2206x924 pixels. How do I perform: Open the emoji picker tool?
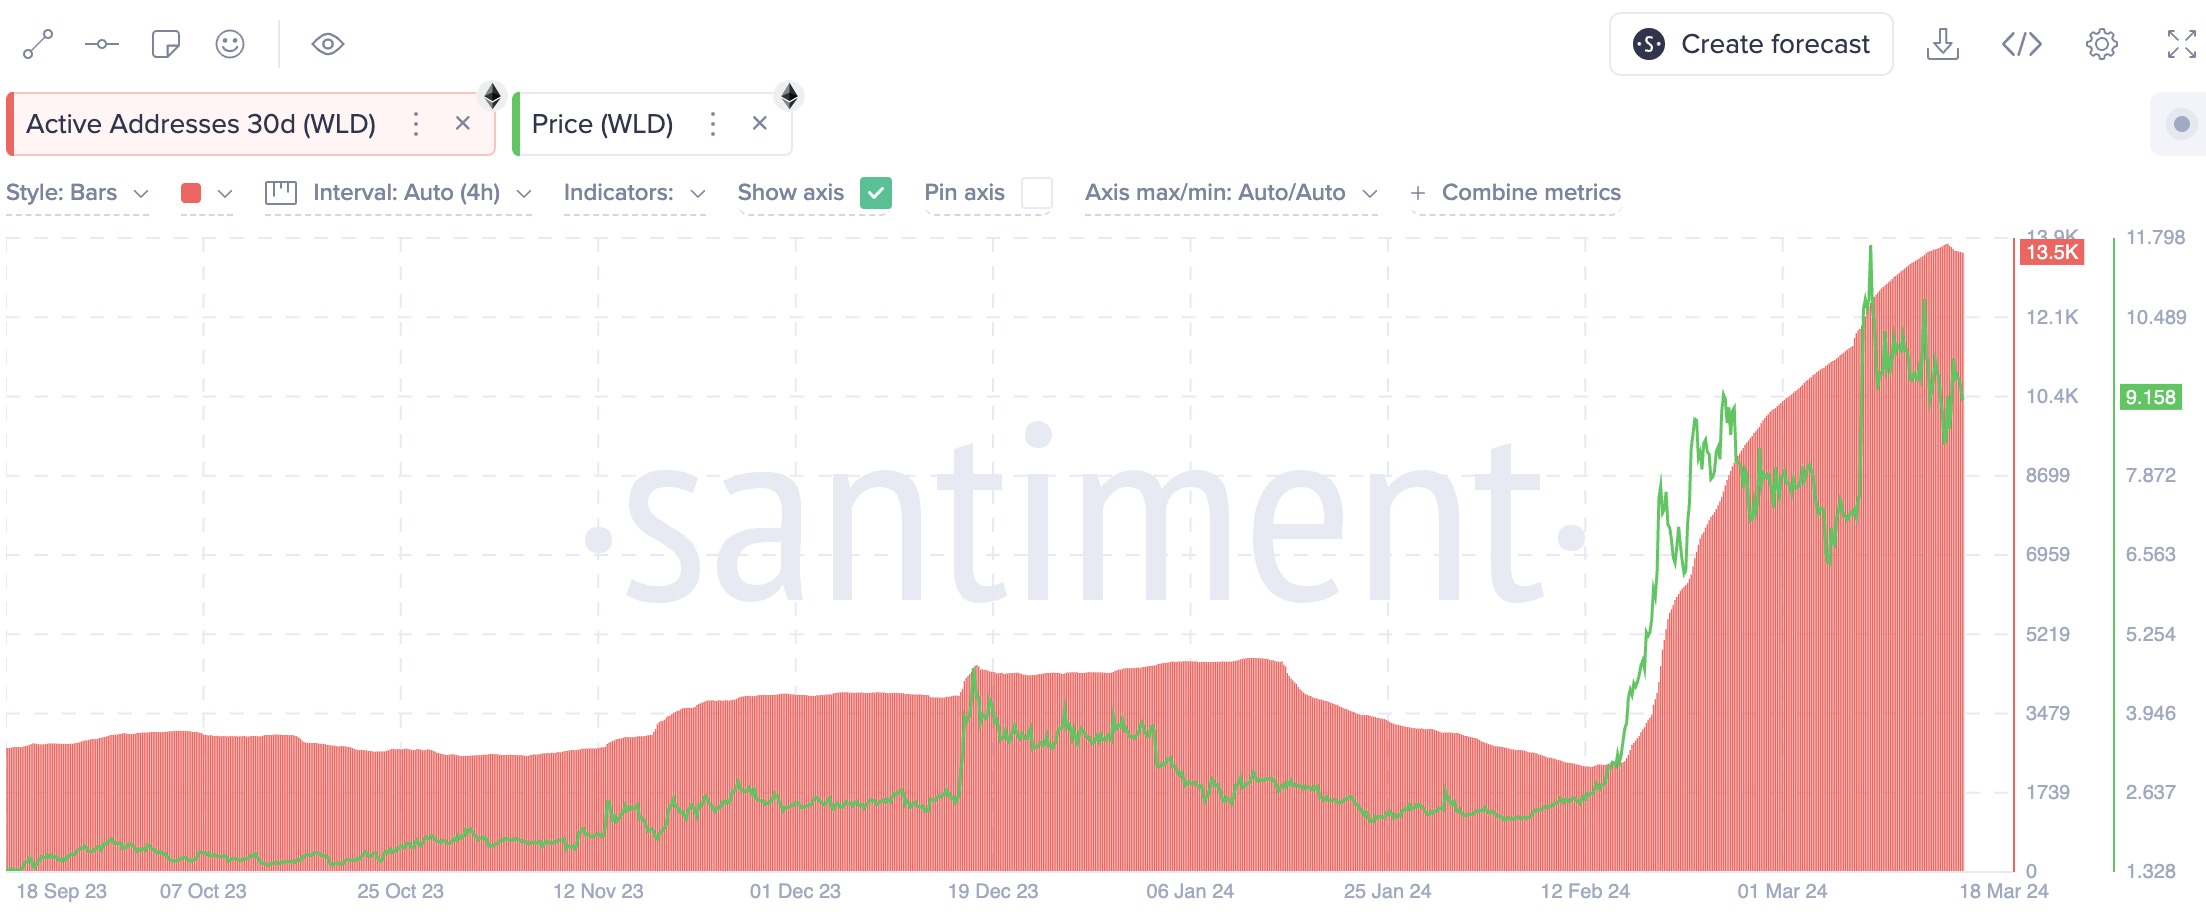(230, 44)
